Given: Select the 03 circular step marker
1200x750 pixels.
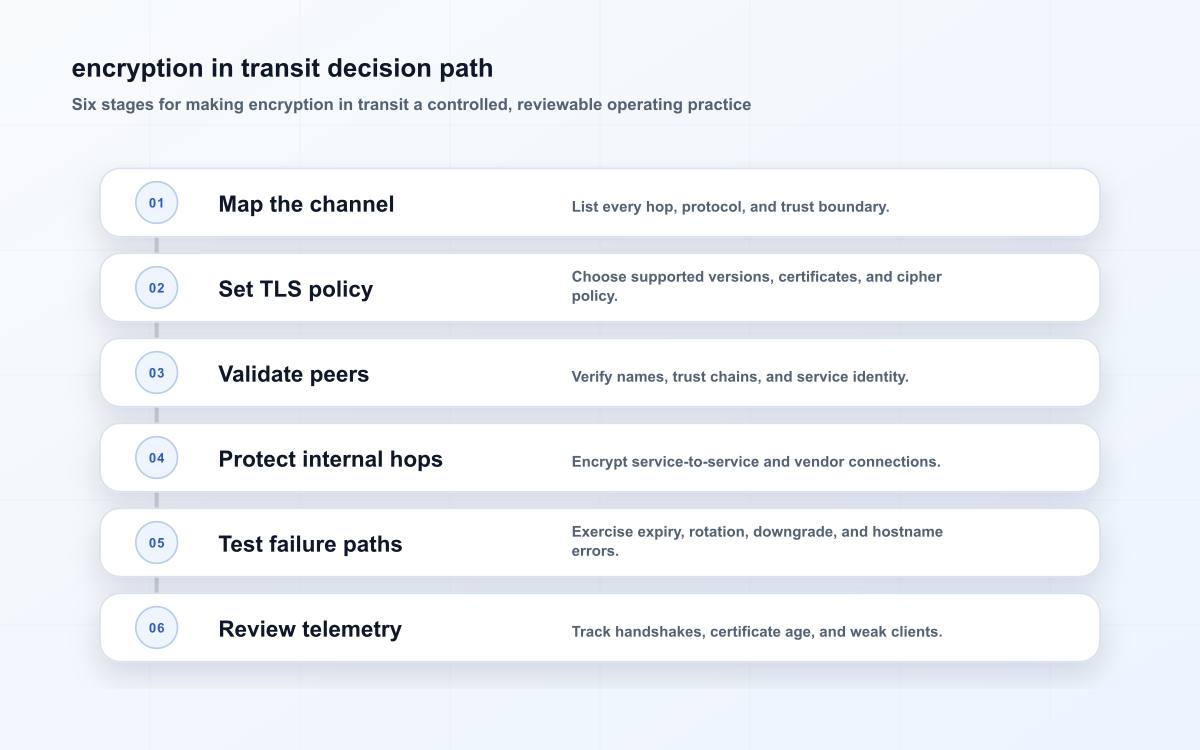Looking at the screenshot, I should (x=157, y=373).
